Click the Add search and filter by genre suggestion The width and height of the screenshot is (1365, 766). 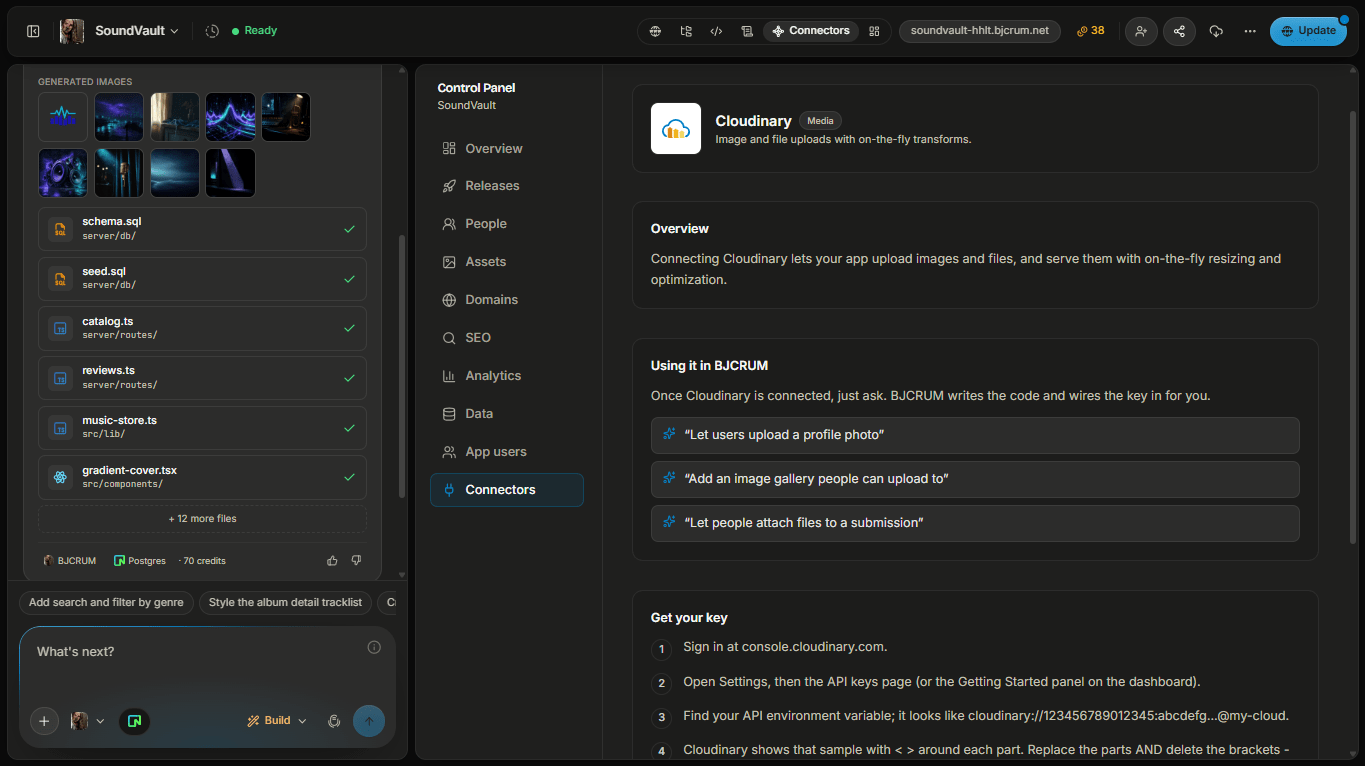106,603
